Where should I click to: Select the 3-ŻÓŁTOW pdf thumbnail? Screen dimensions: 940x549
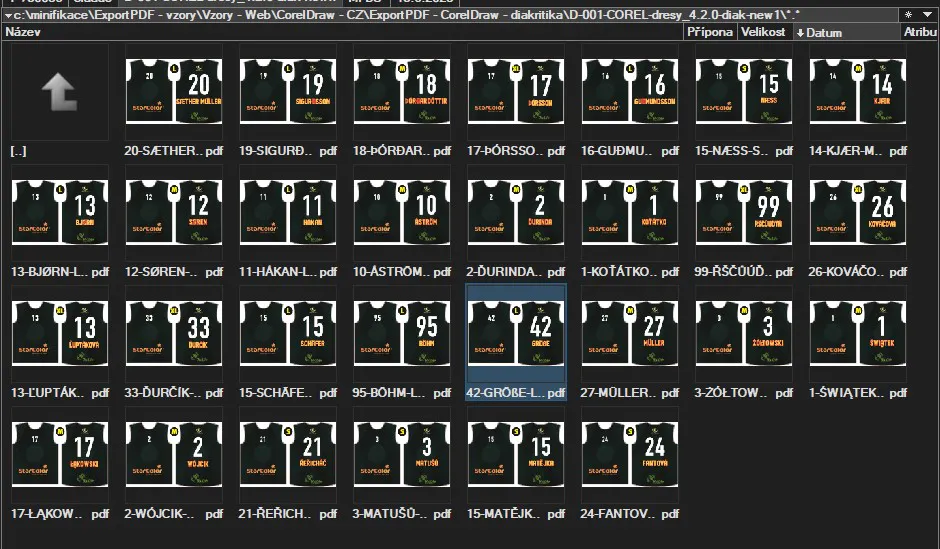(743, 334)
